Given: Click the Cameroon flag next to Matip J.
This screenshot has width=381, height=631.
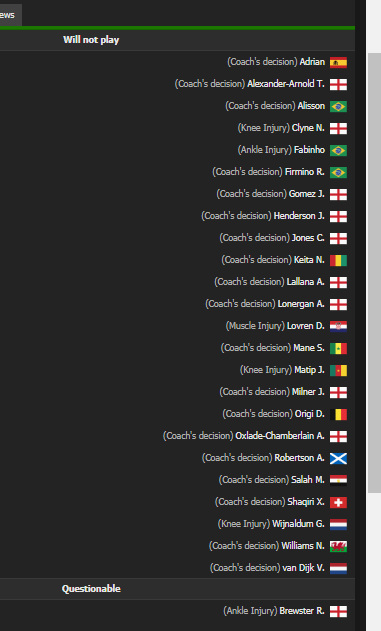Looking at the screenshot, I should click(338, 370).
